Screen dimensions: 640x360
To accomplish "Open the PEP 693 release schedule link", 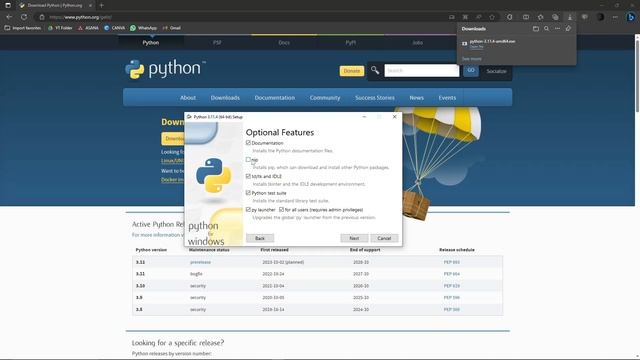I will (451, 262).
